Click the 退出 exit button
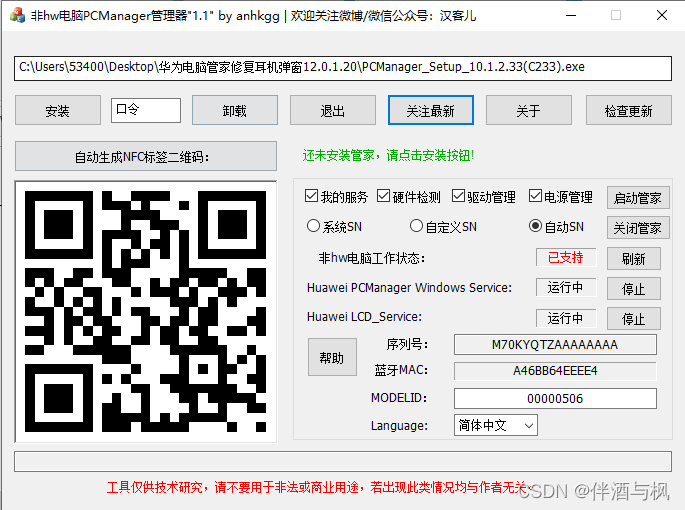This screenshot has height=510, width=685. (x=332, y=111)
